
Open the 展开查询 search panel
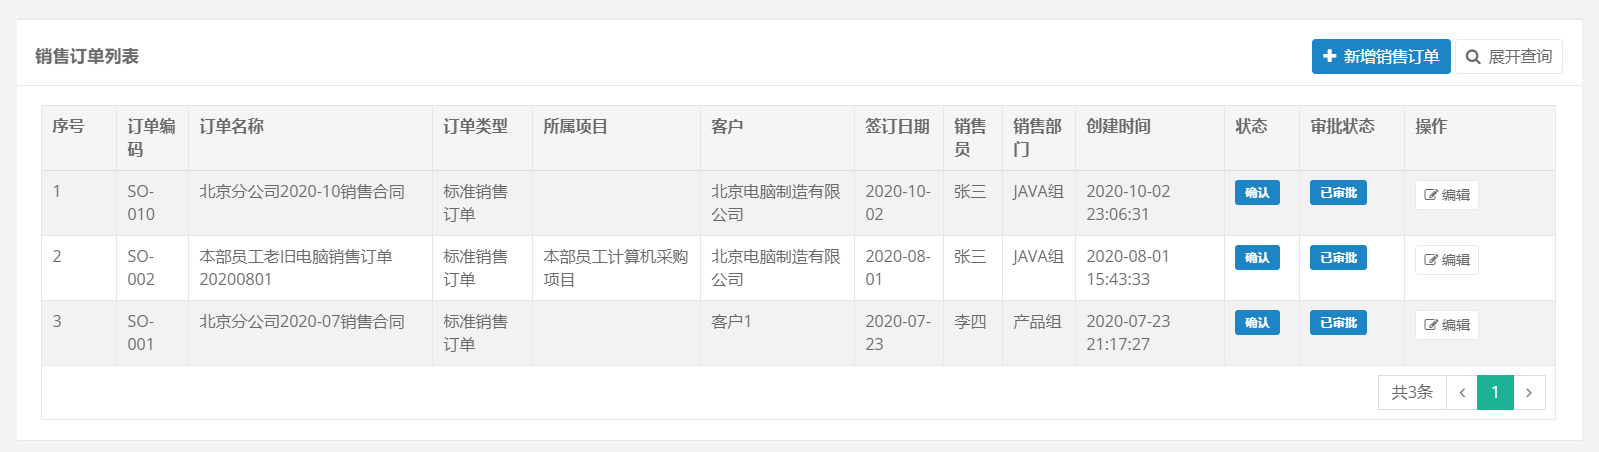click(1508, 57)
